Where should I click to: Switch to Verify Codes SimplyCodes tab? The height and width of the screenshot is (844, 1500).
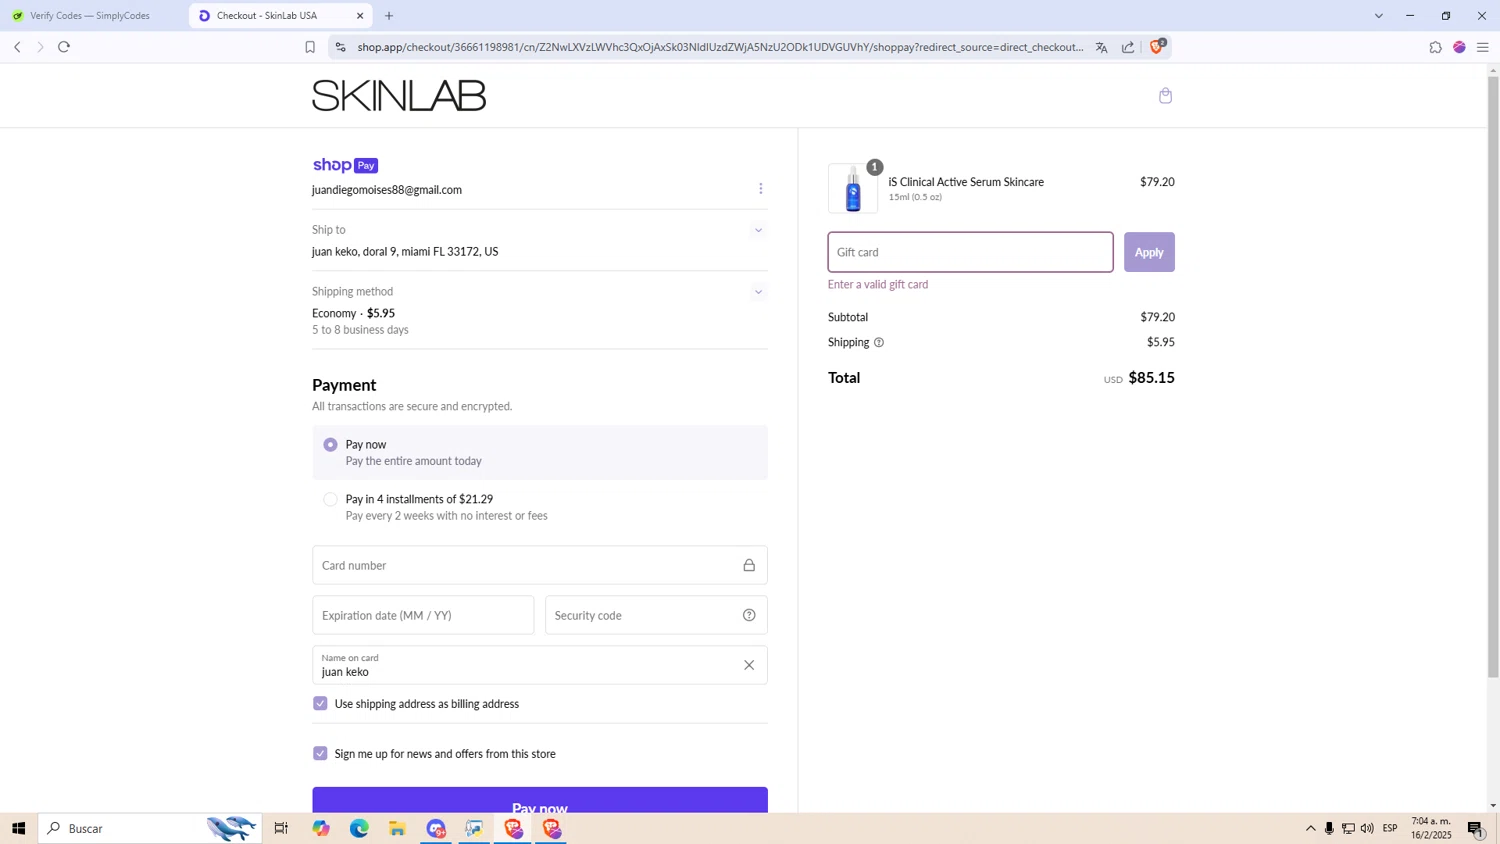(x=92, y=16)
